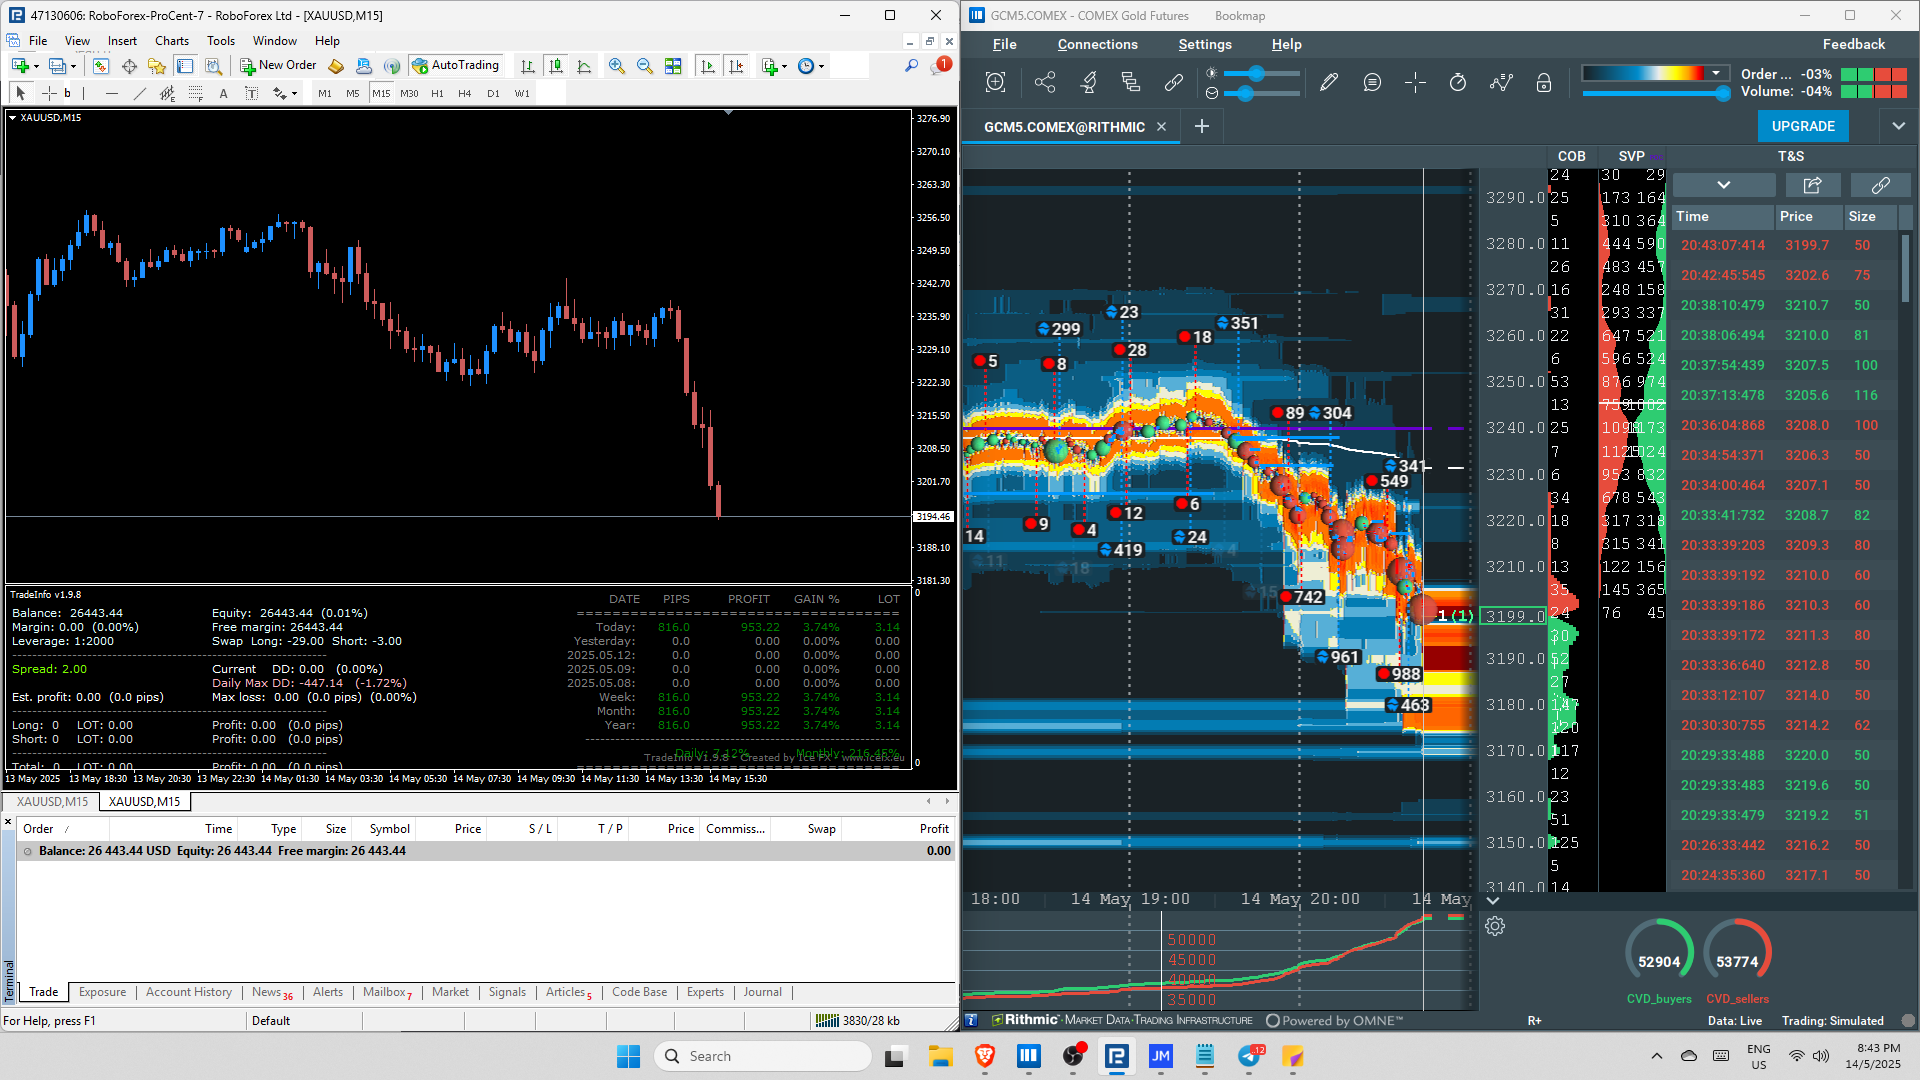Viewport: 1920px width, 1080px height.
Task: Open Connections menu in Bookmap
Action: [1097, 44]
